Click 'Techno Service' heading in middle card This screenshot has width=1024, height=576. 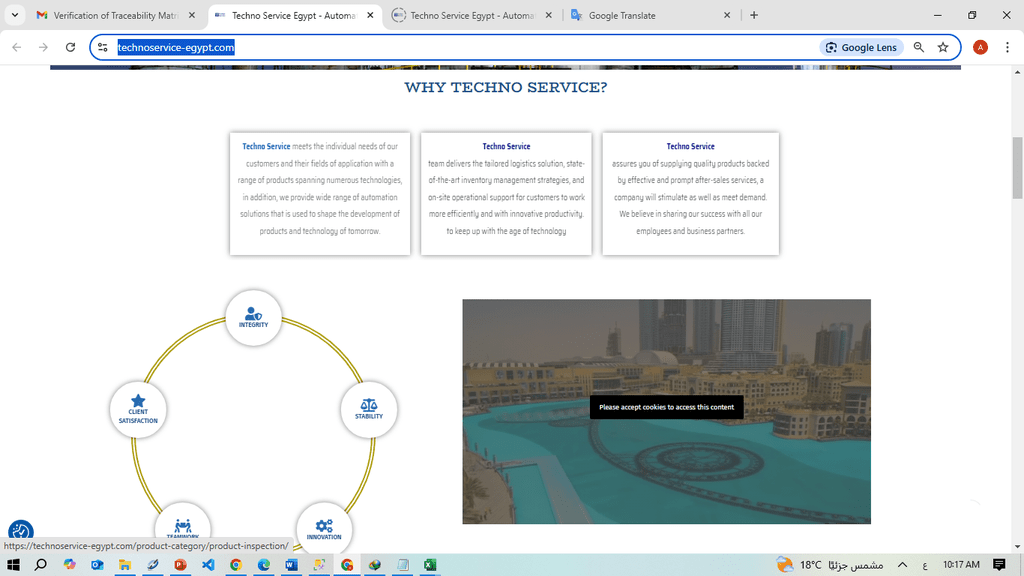(x=506, y=146)
